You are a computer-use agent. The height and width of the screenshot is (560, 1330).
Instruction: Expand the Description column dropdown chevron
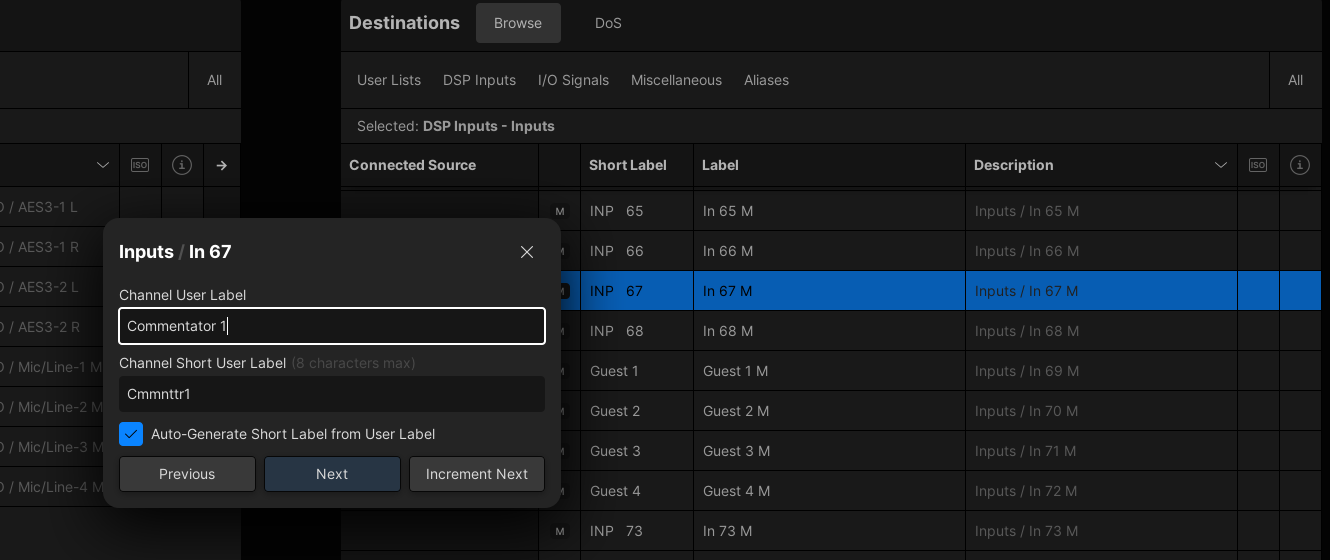(1220, 165)
